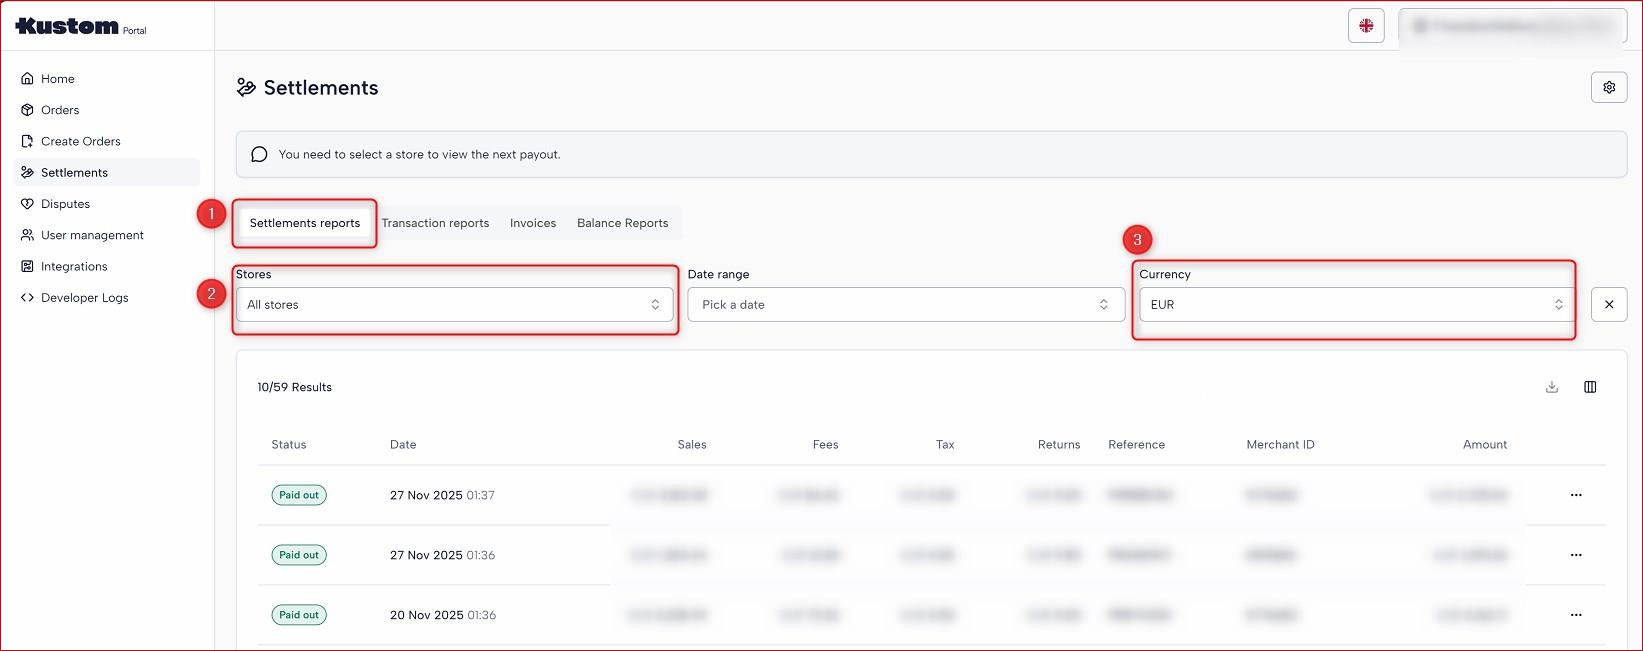Open User management page
This screenshot has width=1643, height=651.
[92, 235]
